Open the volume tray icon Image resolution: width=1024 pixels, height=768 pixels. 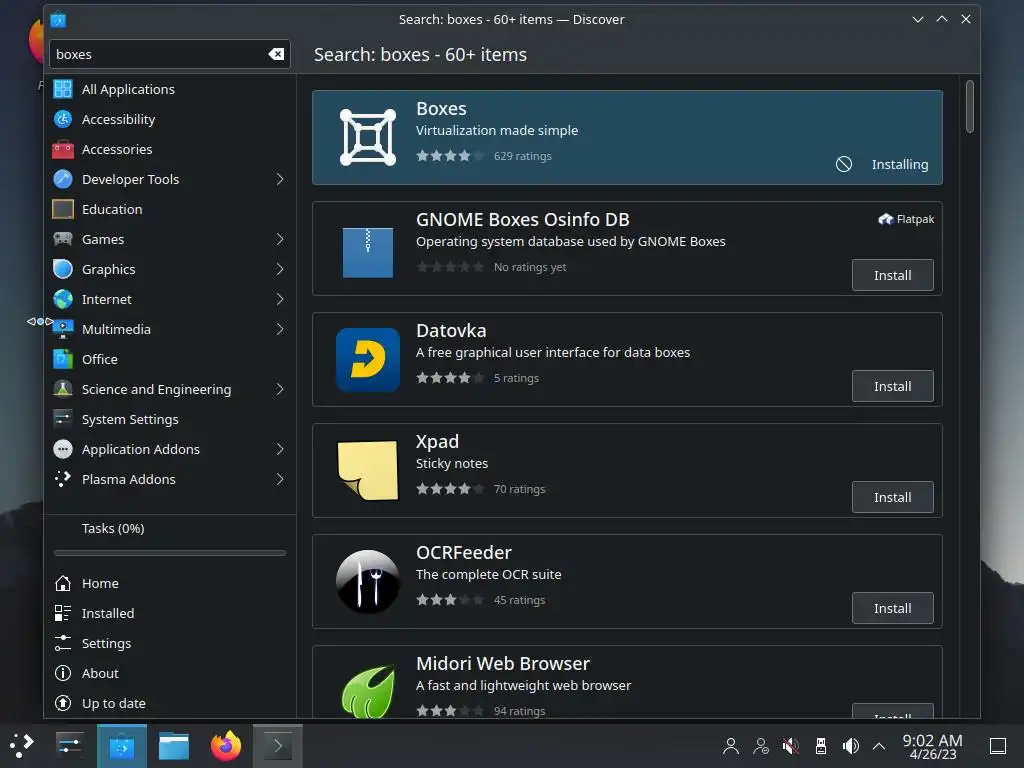point(850,746)
